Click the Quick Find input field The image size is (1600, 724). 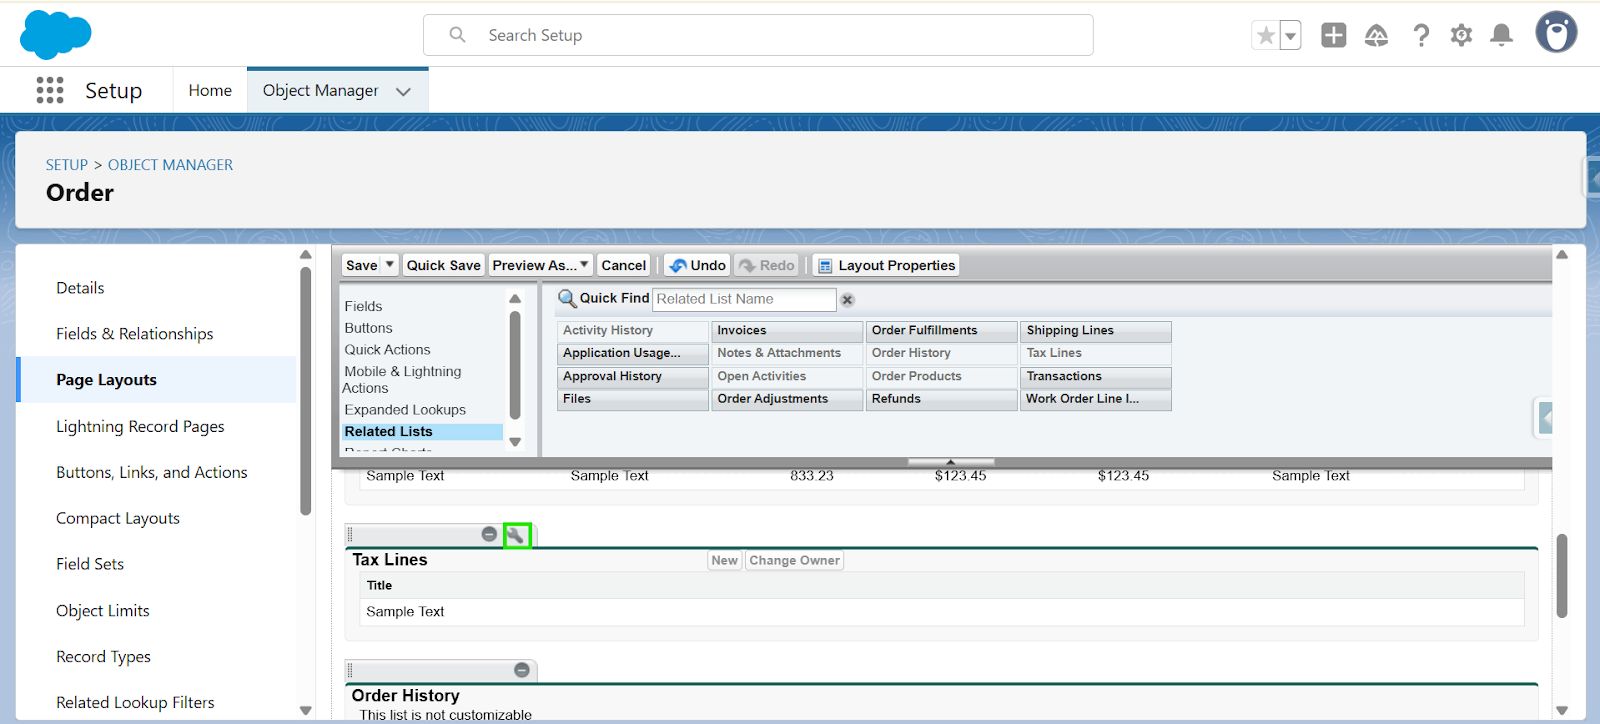click(743, 299)
